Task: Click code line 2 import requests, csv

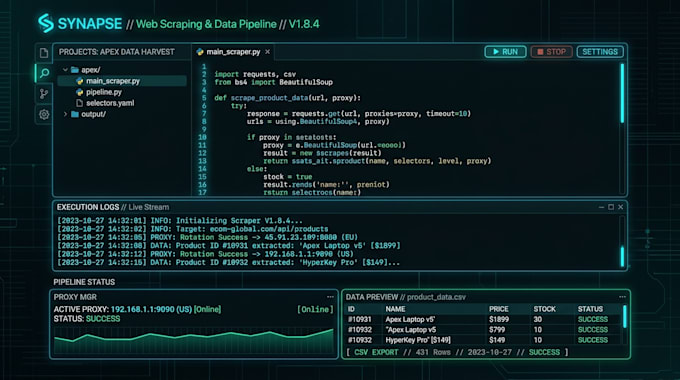Action: coord(255,74)
